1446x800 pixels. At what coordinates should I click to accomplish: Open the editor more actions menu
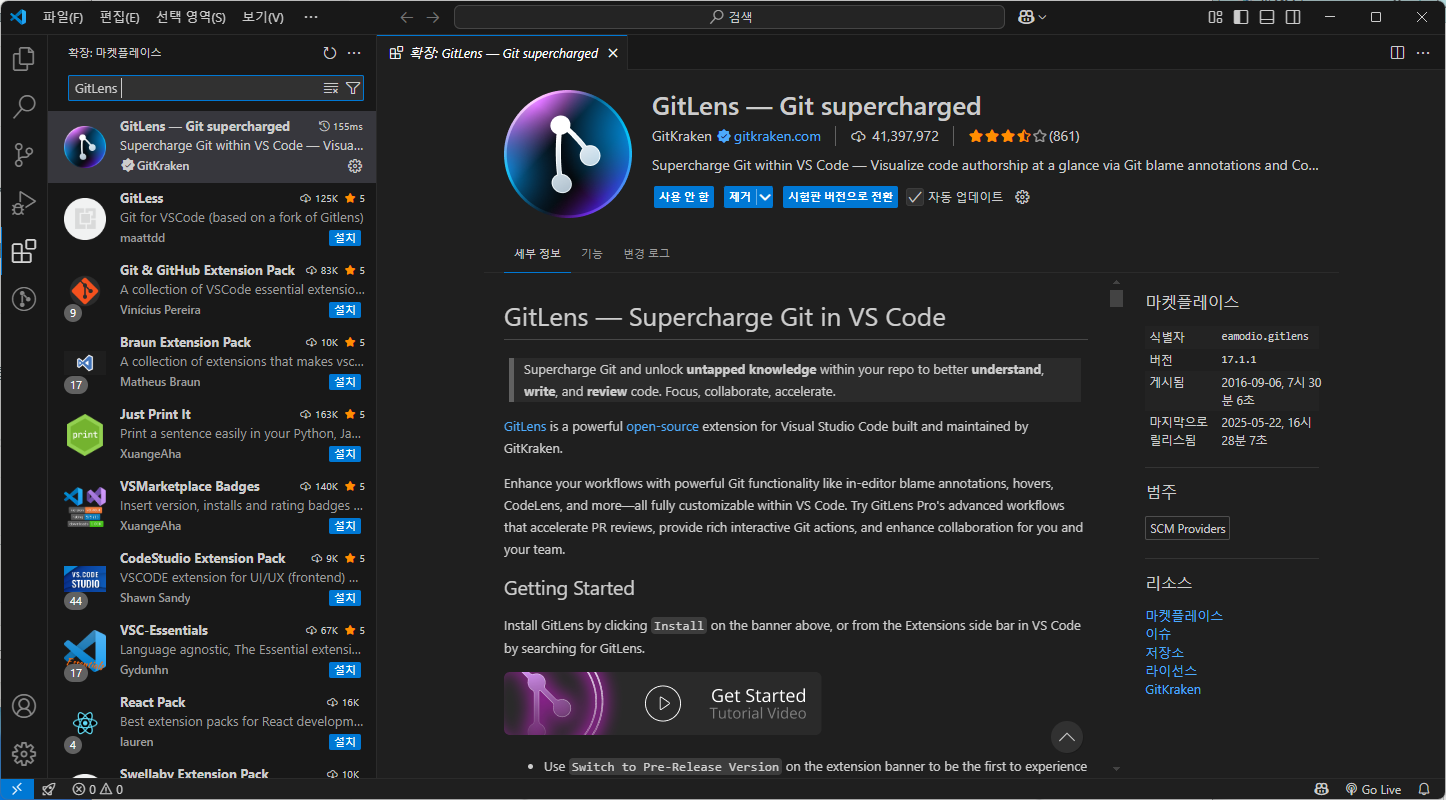[1423, 53]
